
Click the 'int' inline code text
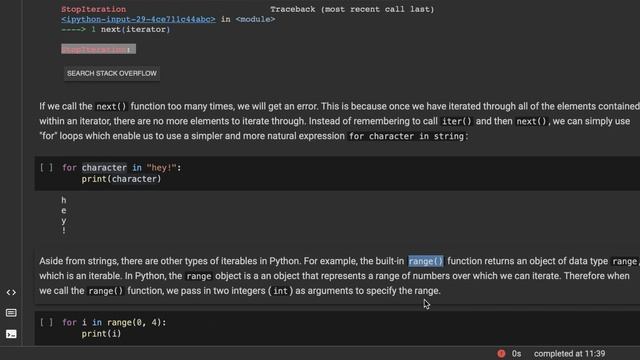(x=280, y=291)
